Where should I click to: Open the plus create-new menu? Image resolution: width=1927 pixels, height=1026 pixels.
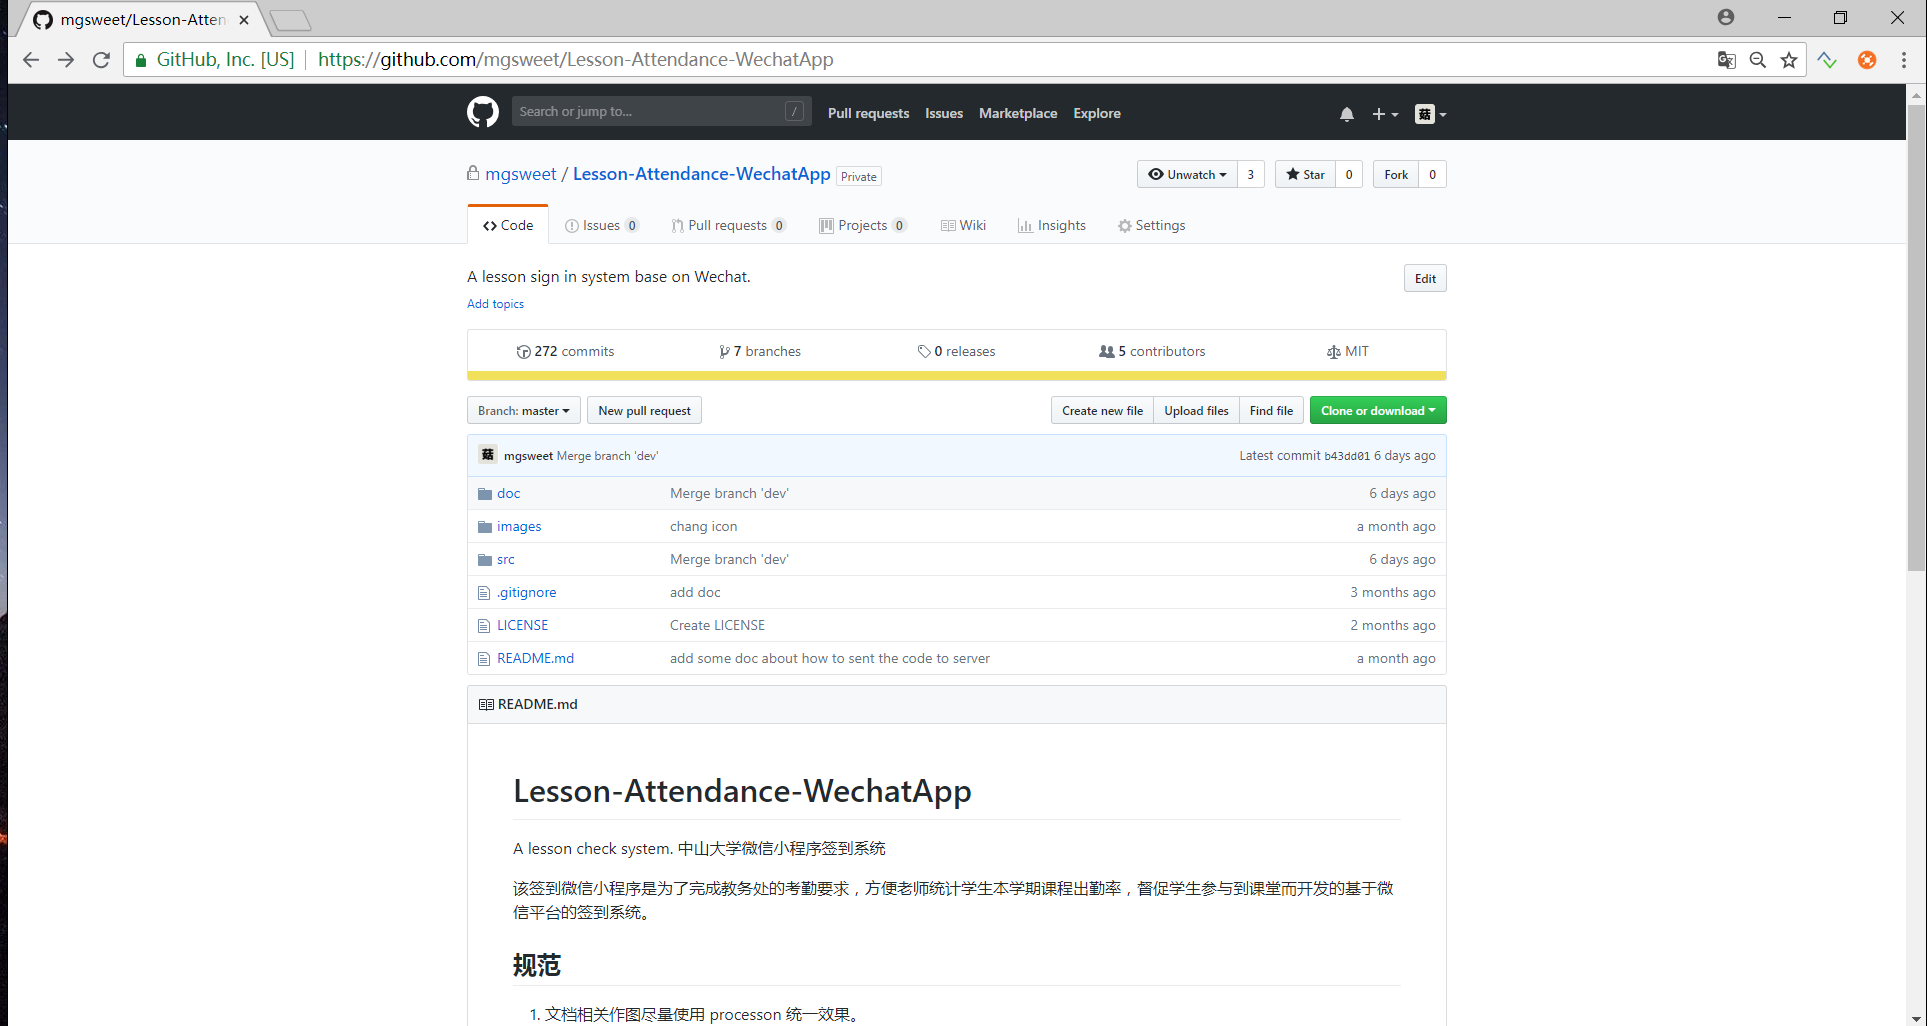[1385, 114]
